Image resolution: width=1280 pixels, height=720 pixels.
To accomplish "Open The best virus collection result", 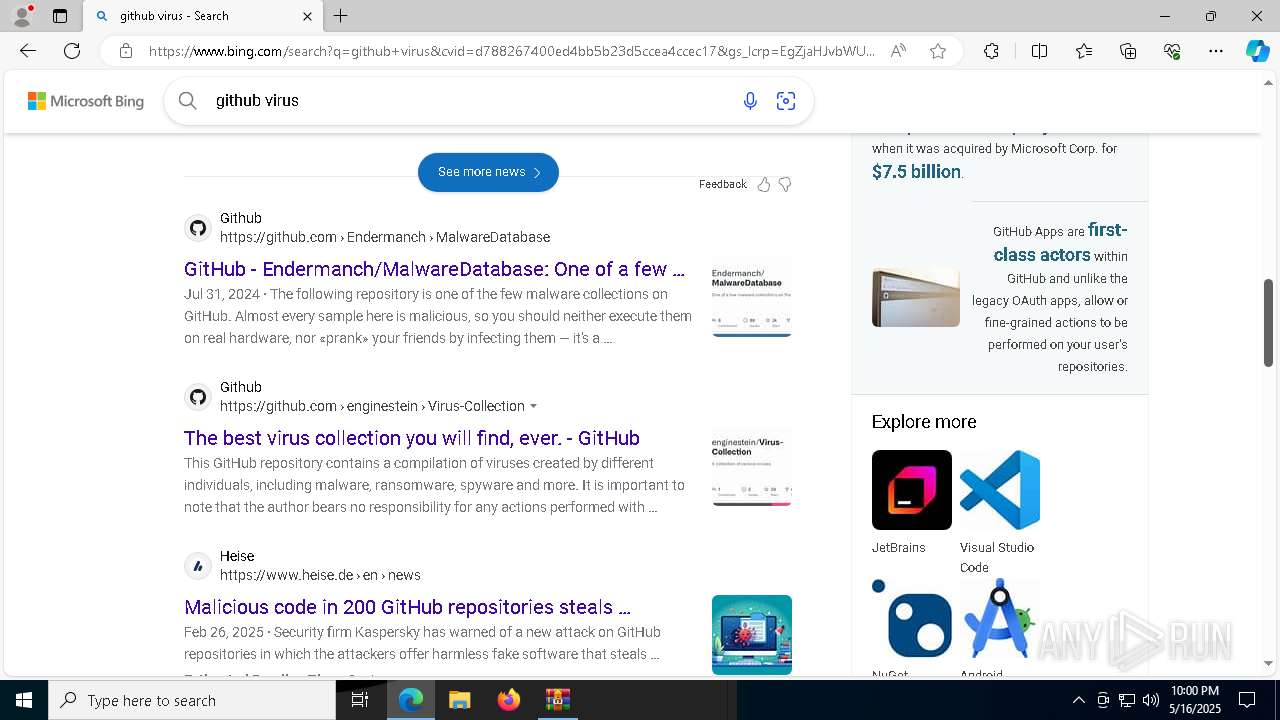I will [412, 438].
